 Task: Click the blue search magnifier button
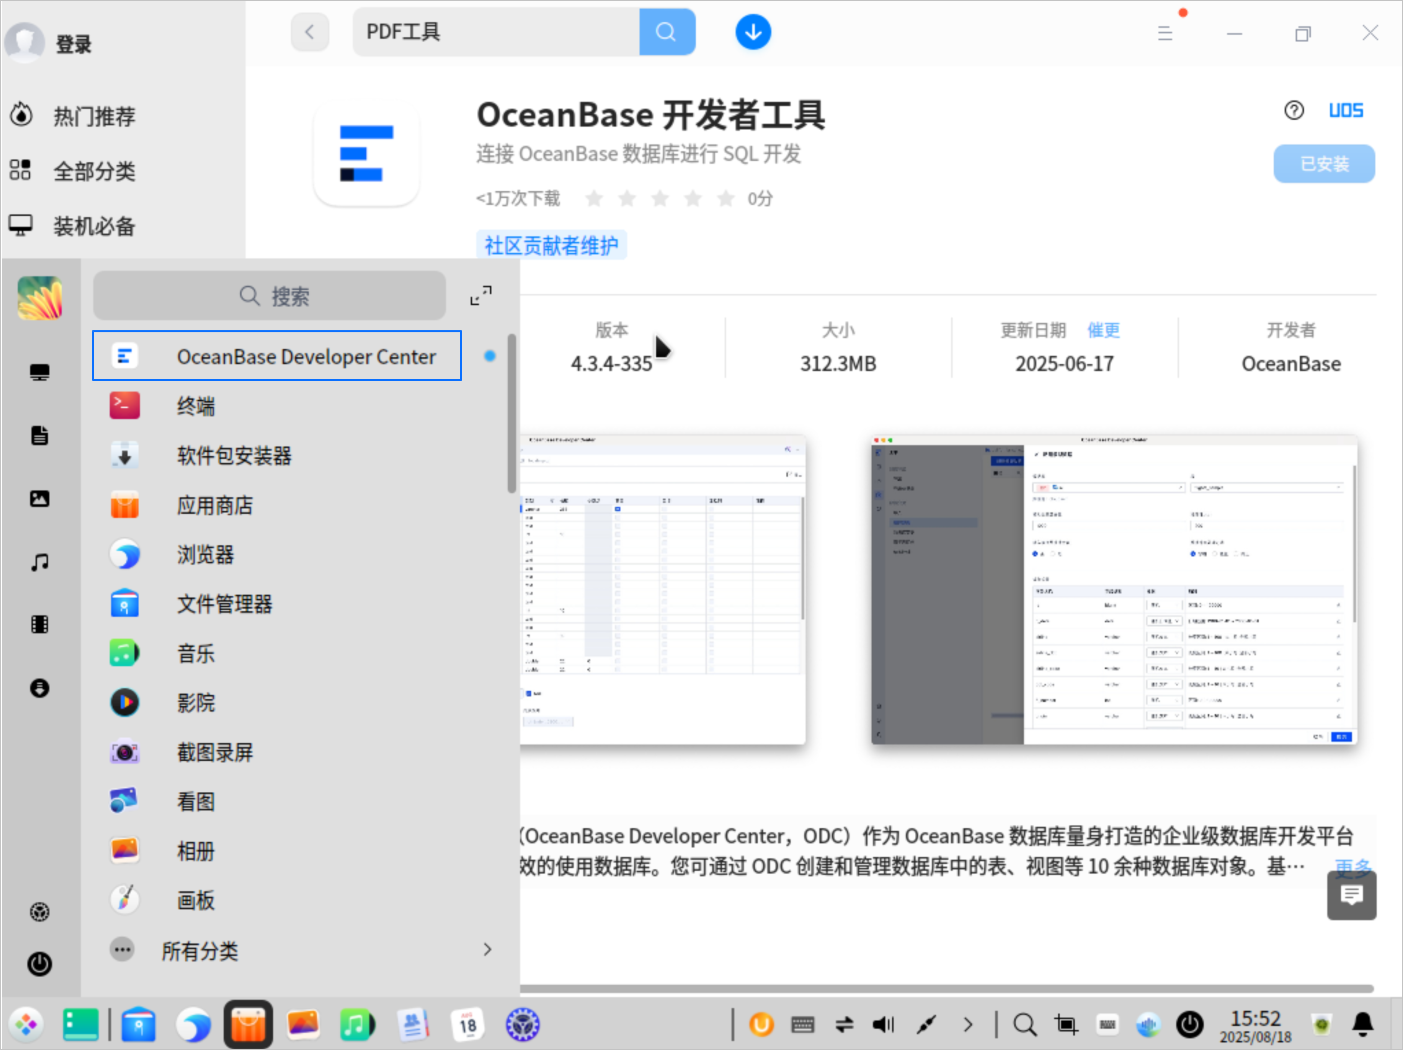667,32
